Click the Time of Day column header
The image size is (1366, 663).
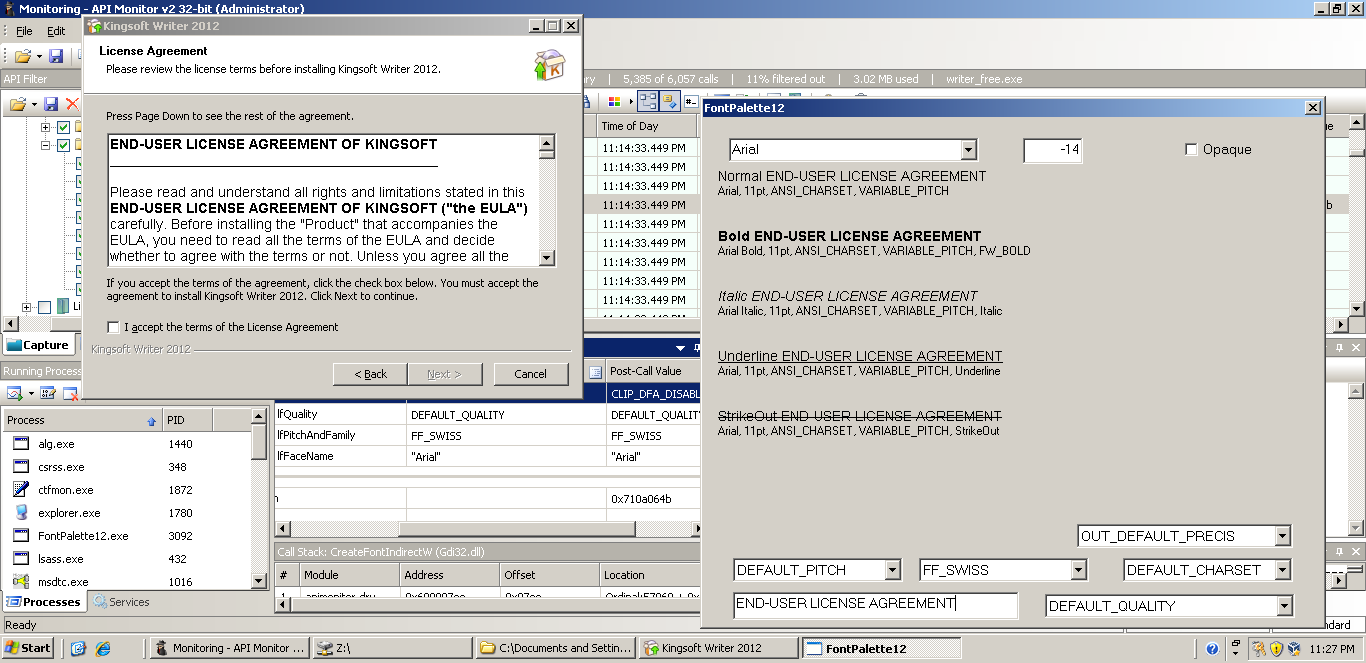coord(647,126)
